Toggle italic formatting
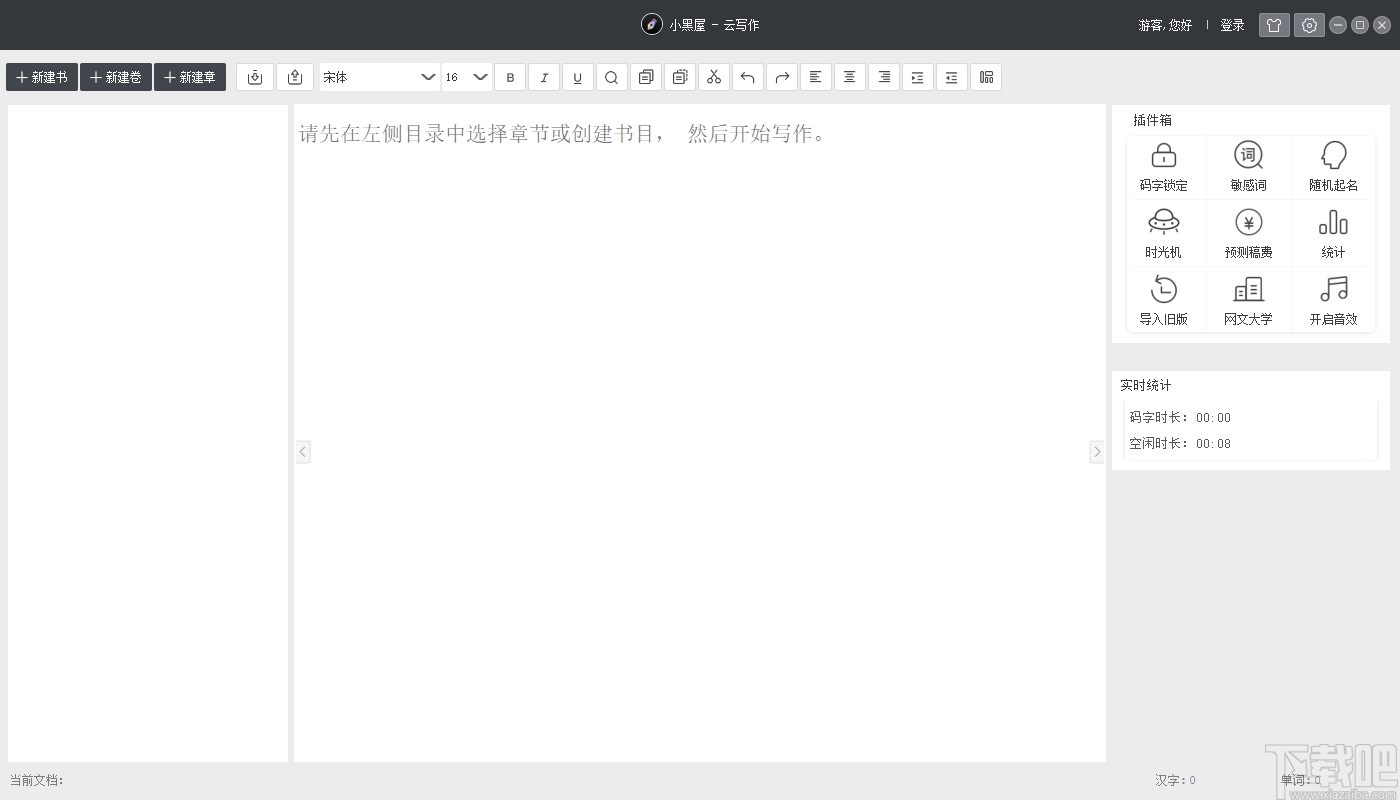This screenshot has height=800, width=1400. pyautogui.click(x=544, y=77)
